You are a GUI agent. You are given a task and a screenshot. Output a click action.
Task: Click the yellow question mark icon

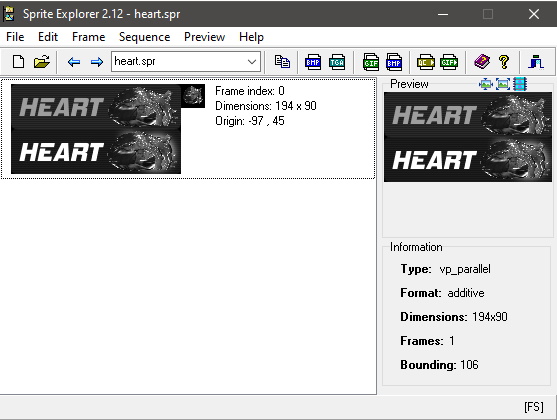pos(504,62)
